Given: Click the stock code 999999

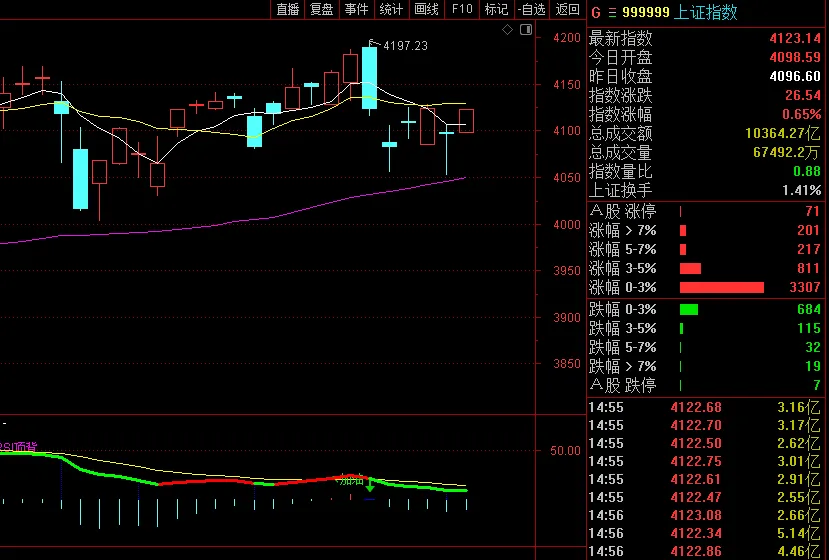Looking at the screenshot, I should pyautogui.click(x=646, y=12).
